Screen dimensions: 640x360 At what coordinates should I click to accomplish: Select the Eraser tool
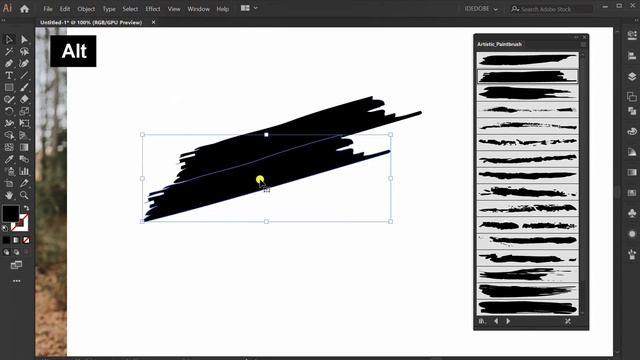24,99
